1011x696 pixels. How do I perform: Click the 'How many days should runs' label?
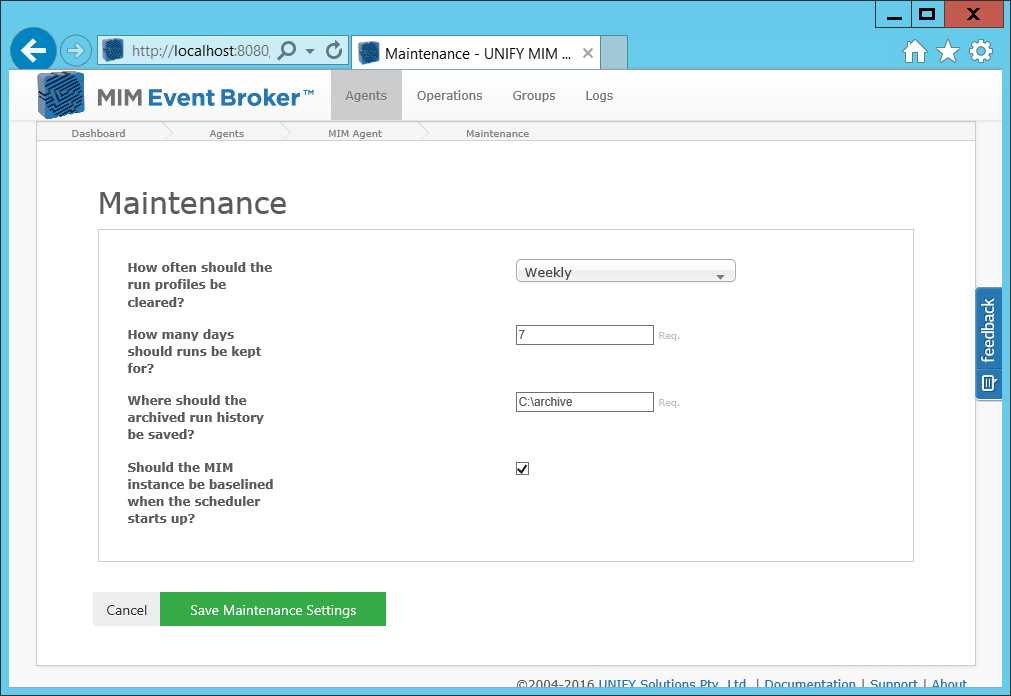tap(194, 351)
